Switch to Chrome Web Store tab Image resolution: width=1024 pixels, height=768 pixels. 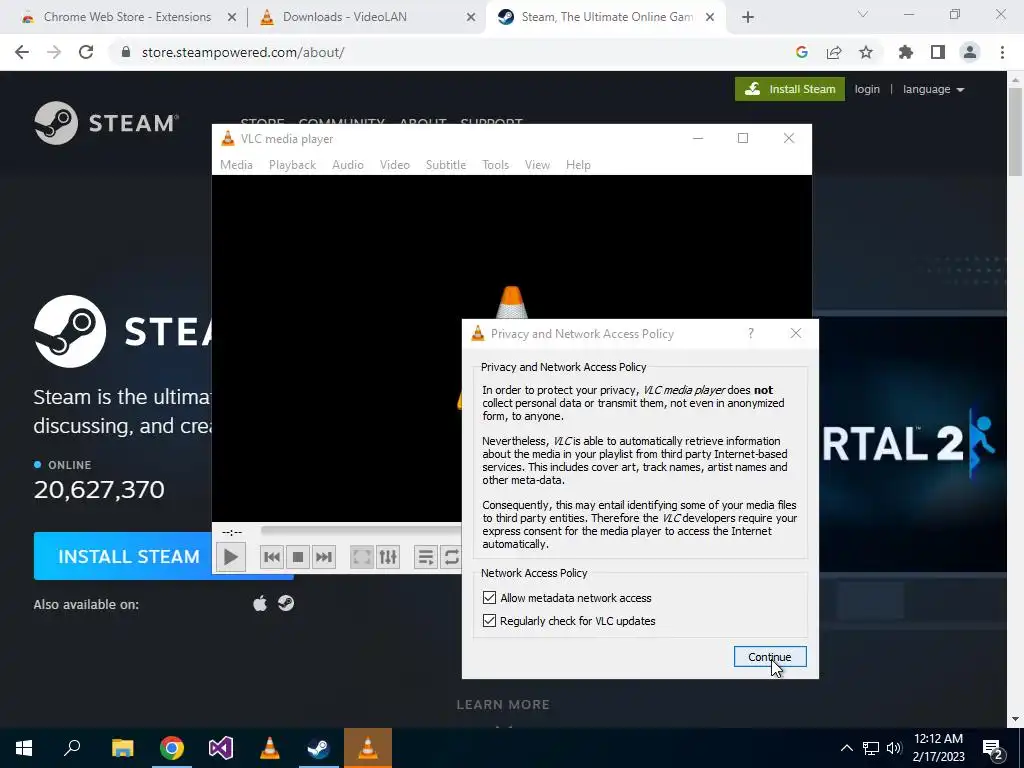click(x=127, y=17)
